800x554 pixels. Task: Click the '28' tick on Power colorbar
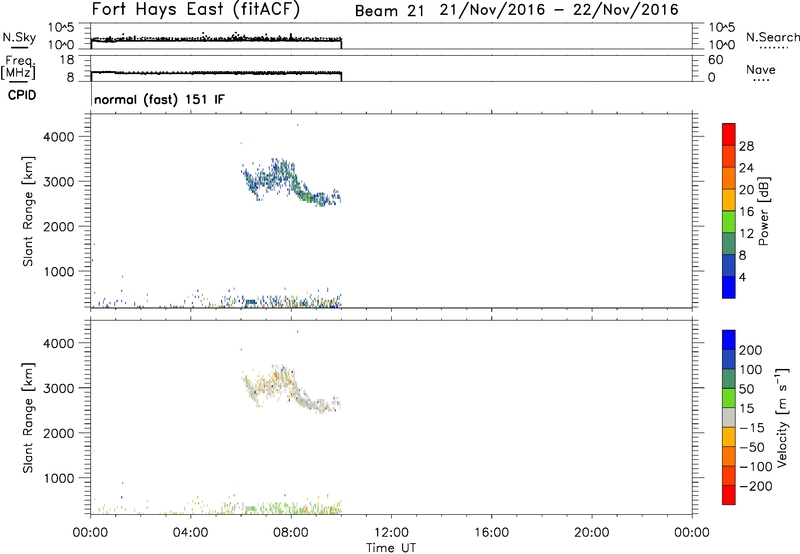(746, 146)
